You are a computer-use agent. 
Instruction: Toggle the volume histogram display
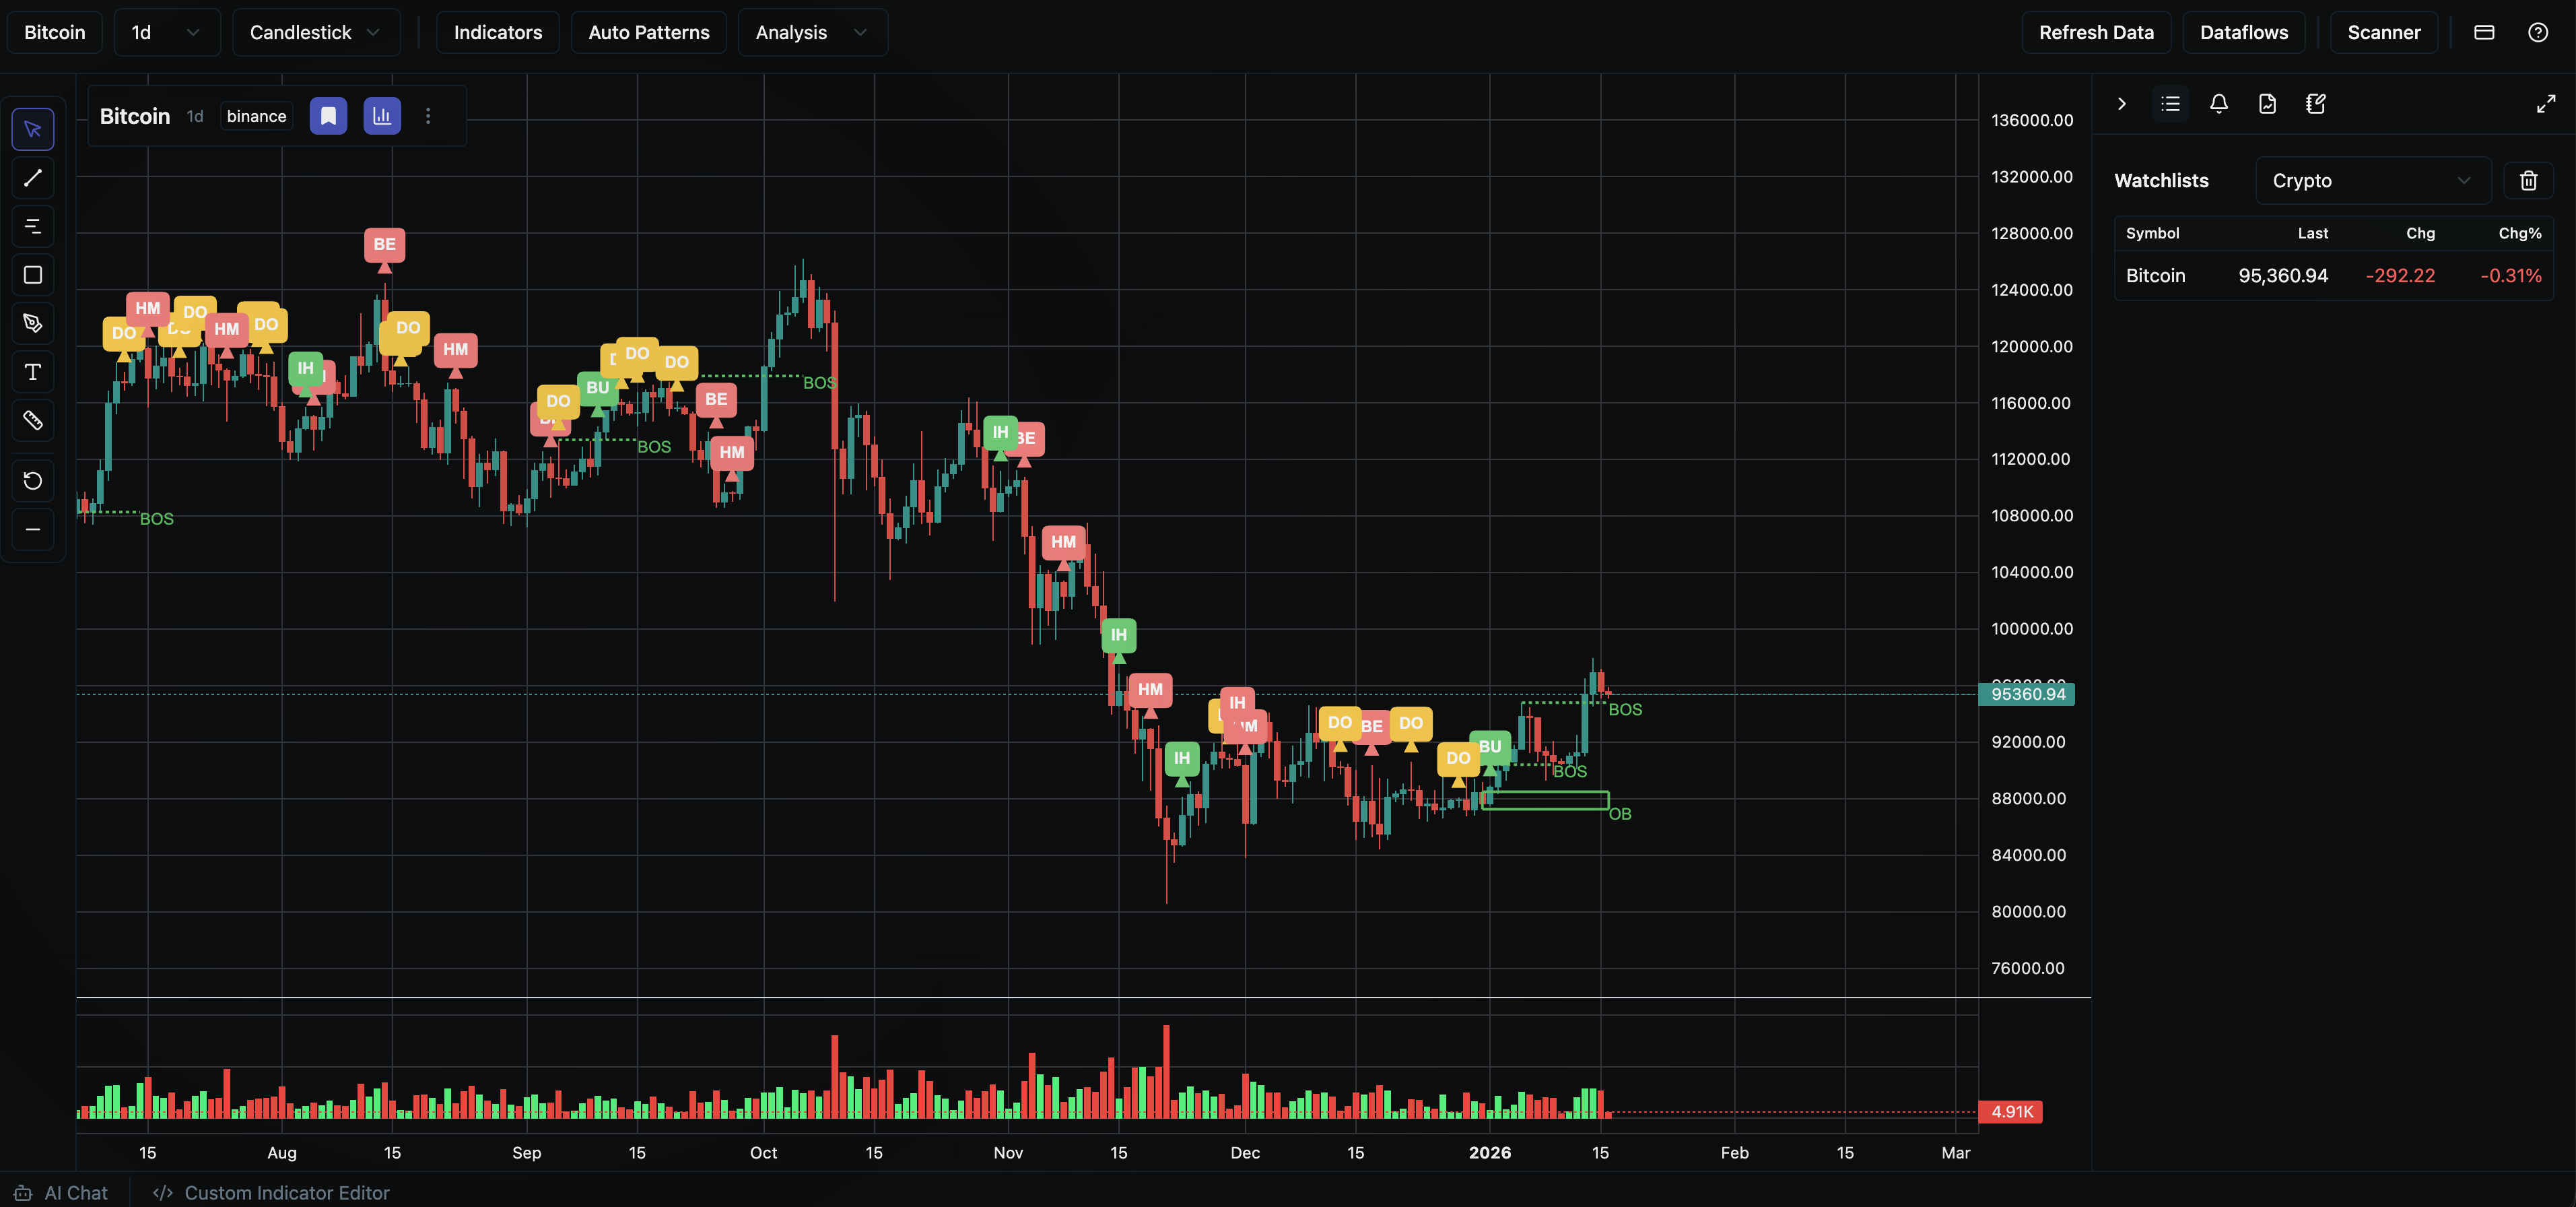coord(381,115)
